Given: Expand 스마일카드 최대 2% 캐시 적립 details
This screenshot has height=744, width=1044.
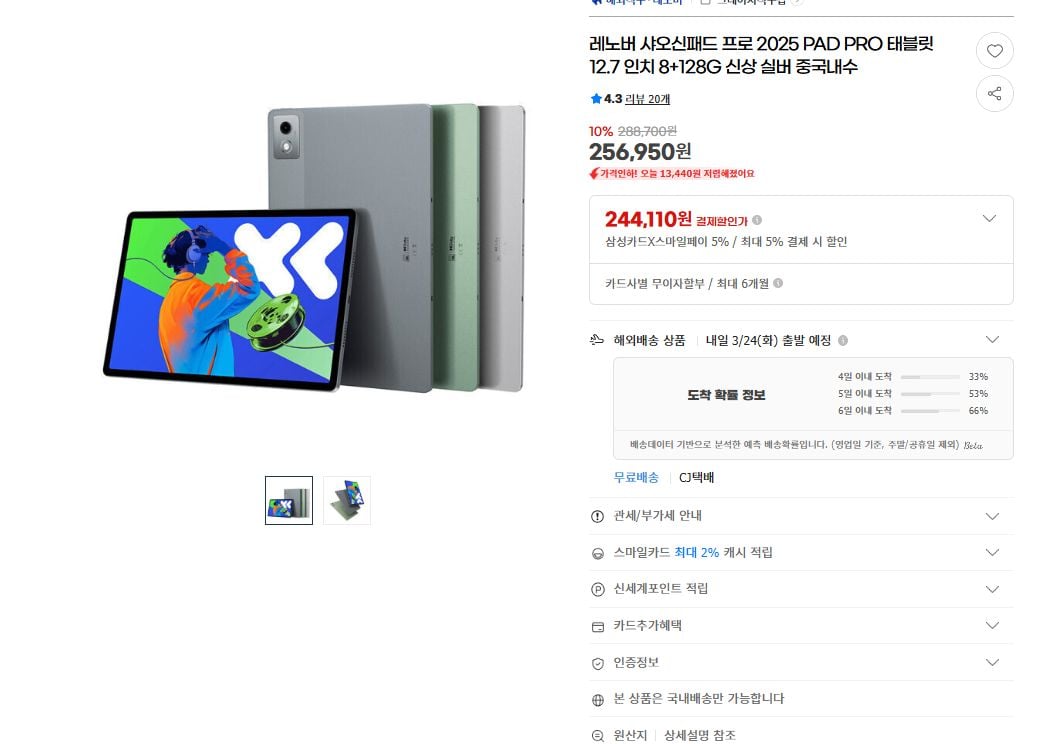Looking at the screenshot, I should click(x=992, y=552).
